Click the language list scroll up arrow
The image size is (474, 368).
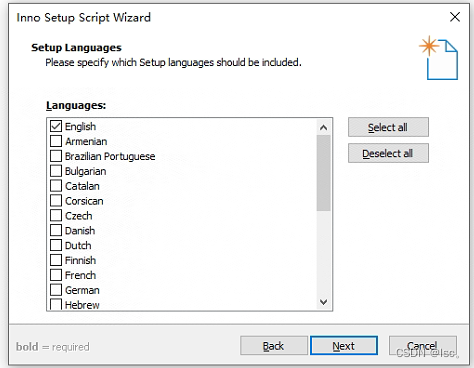point(323,127)
